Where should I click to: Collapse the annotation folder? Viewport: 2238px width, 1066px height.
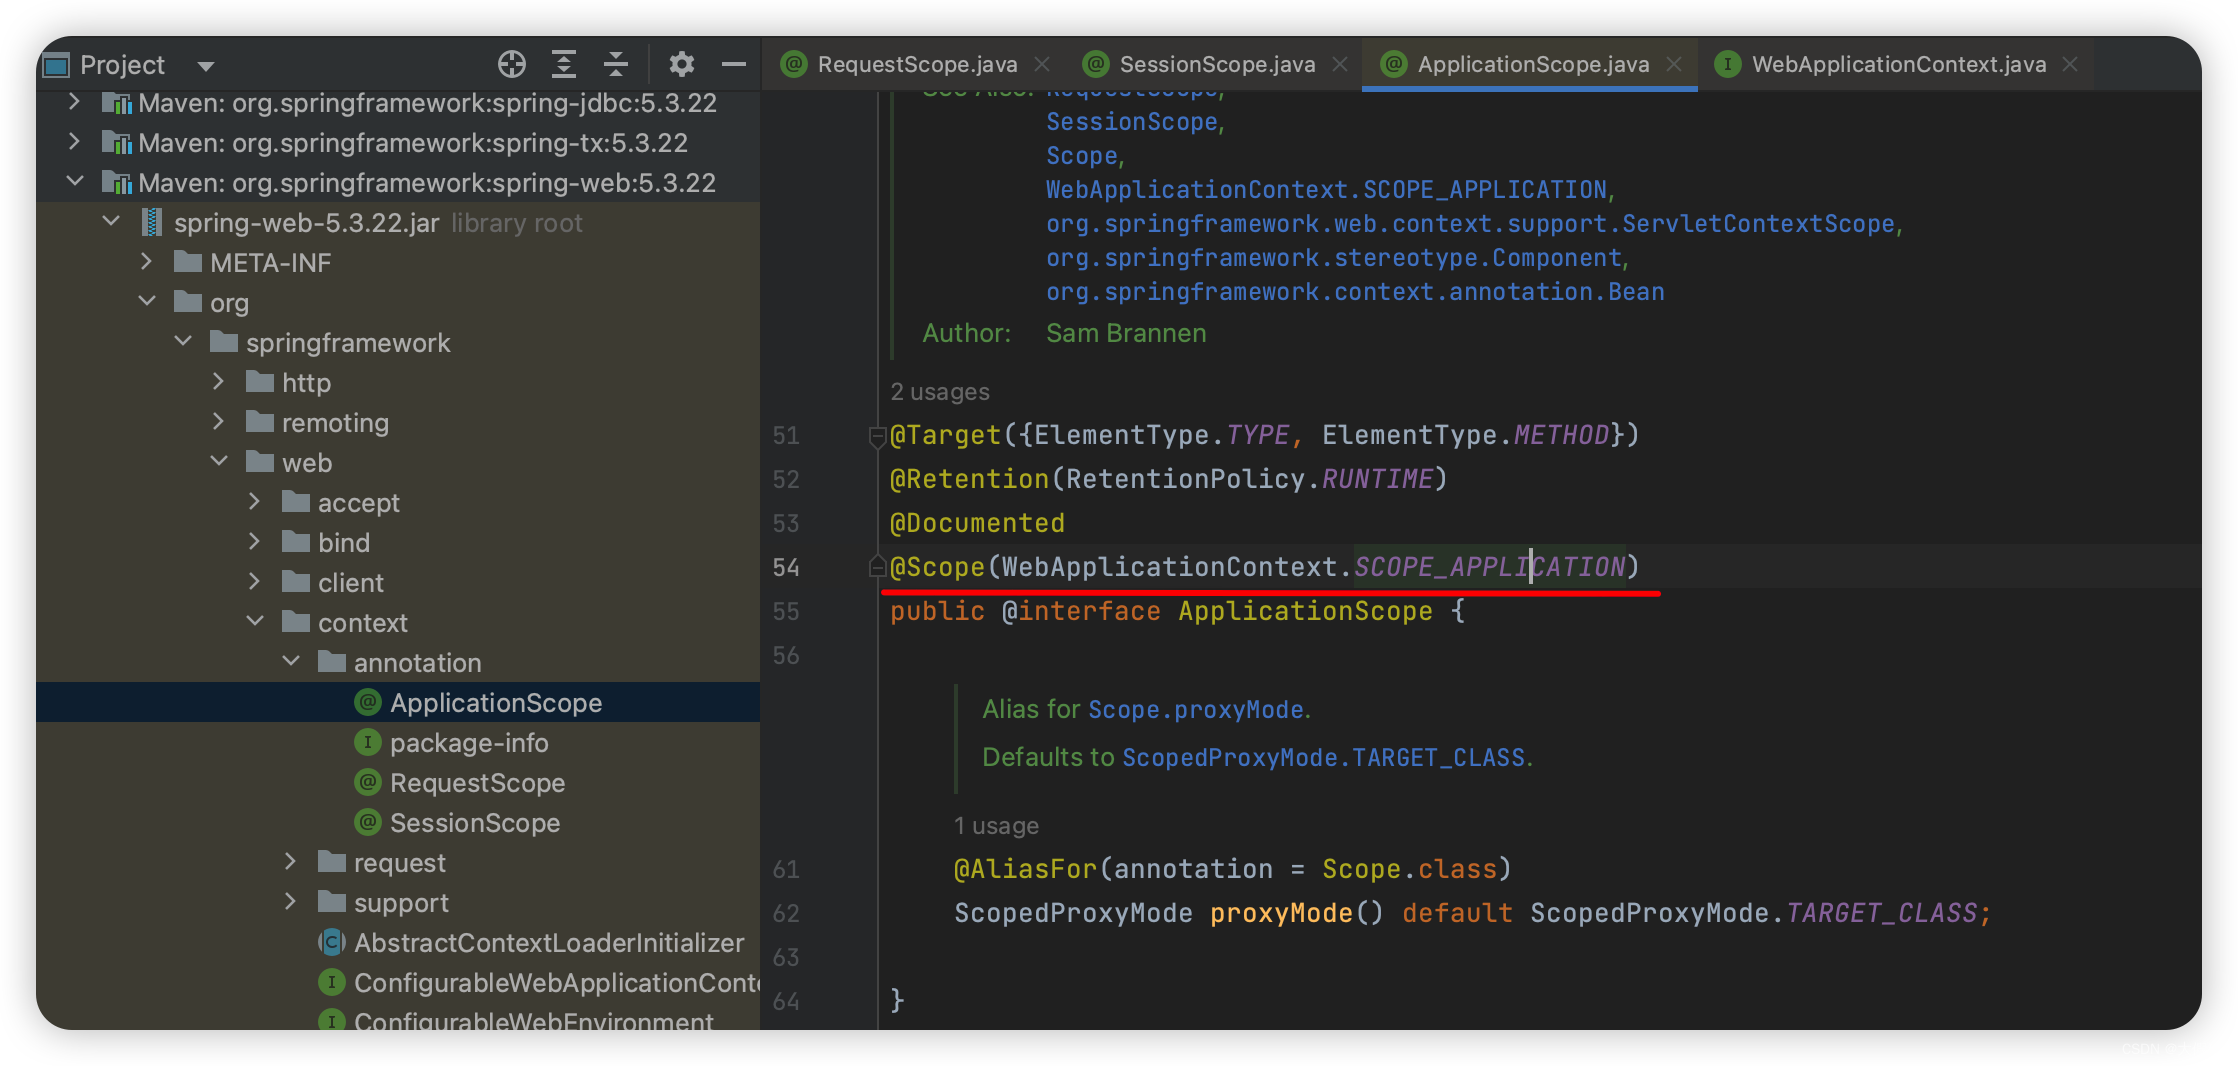[x=291, y=662]
